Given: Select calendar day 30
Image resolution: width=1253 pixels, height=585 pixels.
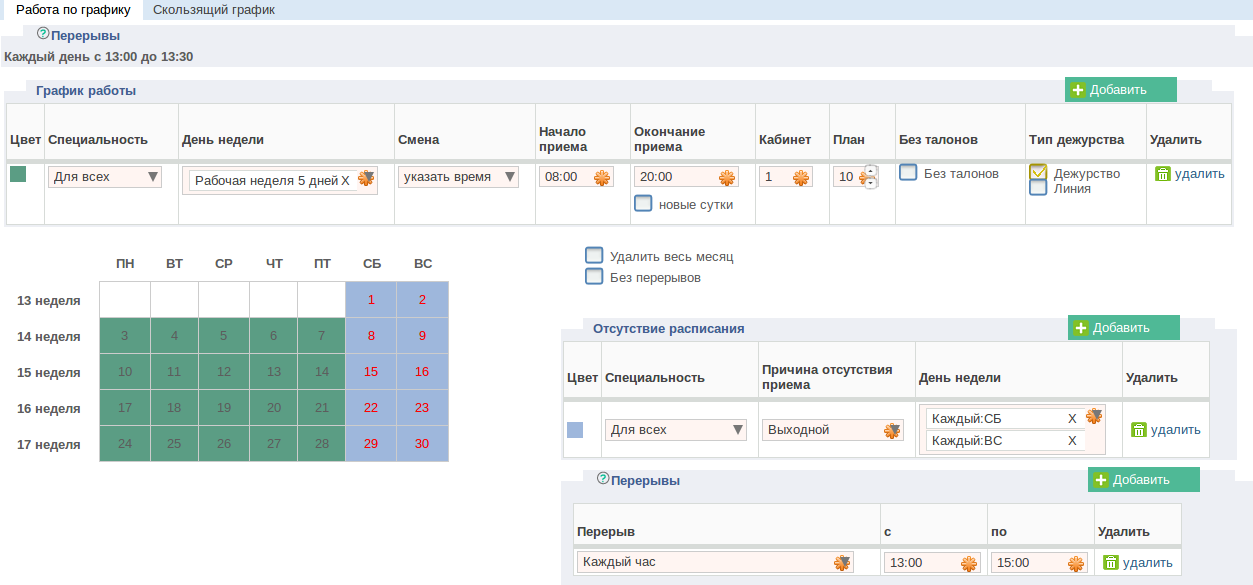Looking at the screenshot, I should pyautogui.click(x=422, y=444).
